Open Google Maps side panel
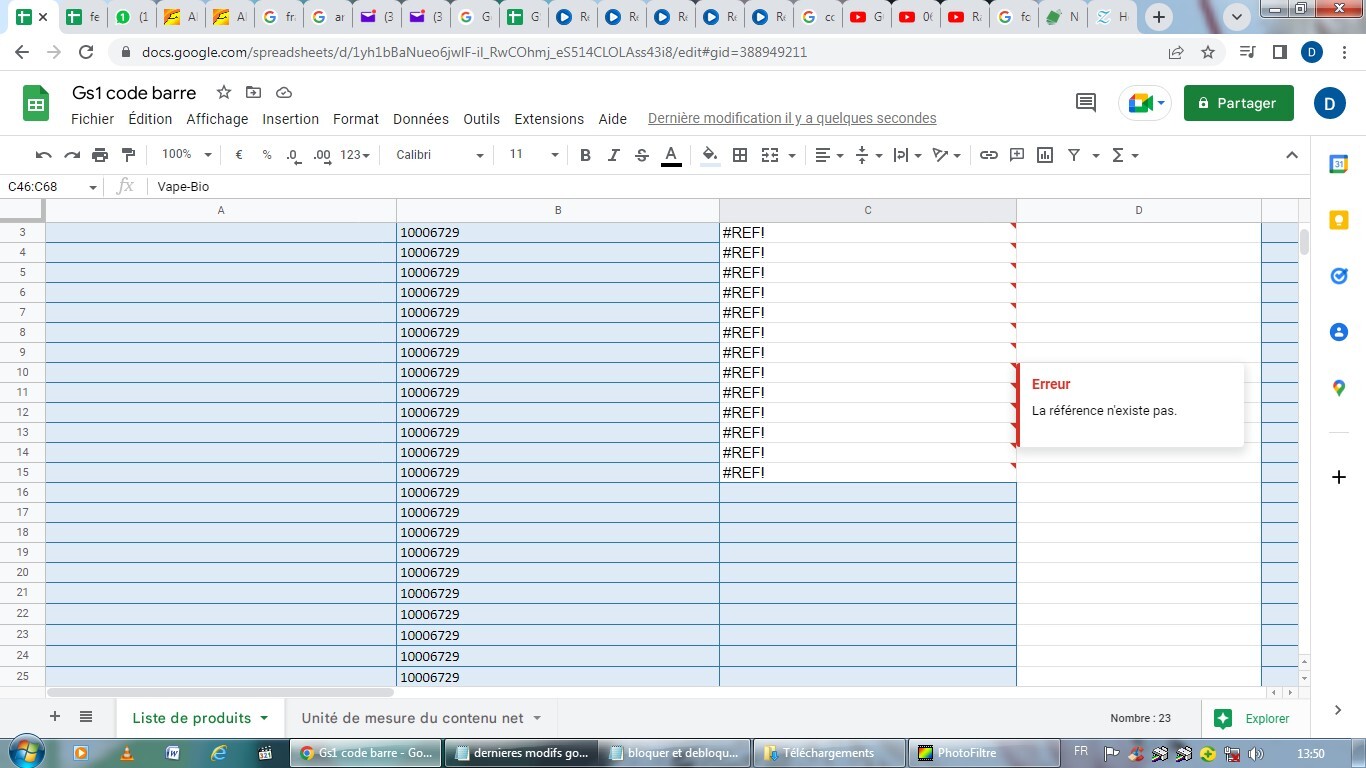Viewport: 1366px width, 768px height. click(x=1339, y=388)
